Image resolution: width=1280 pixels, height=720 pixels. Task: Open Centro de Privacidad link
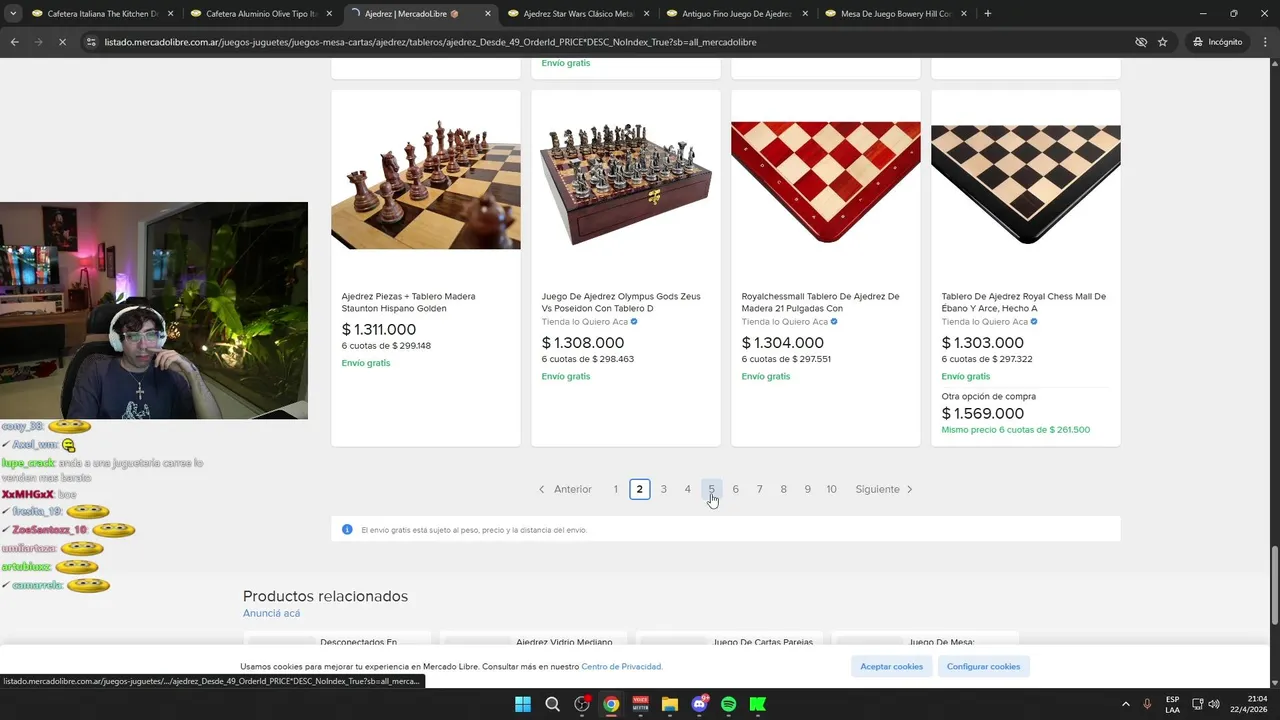622,666
